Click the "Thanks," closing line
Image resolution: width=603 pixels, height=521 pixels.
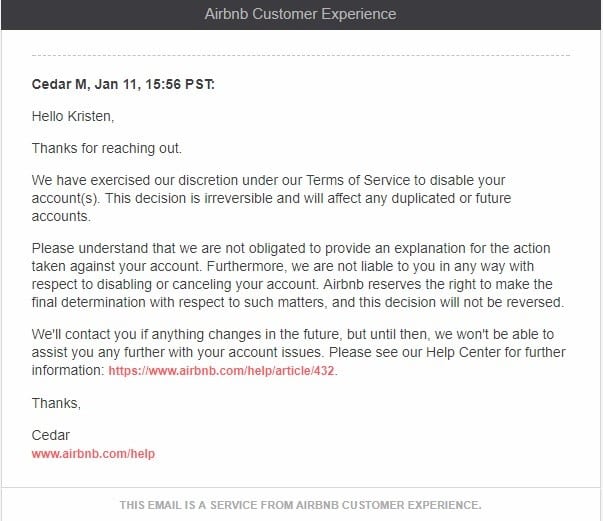coord(57,403)
